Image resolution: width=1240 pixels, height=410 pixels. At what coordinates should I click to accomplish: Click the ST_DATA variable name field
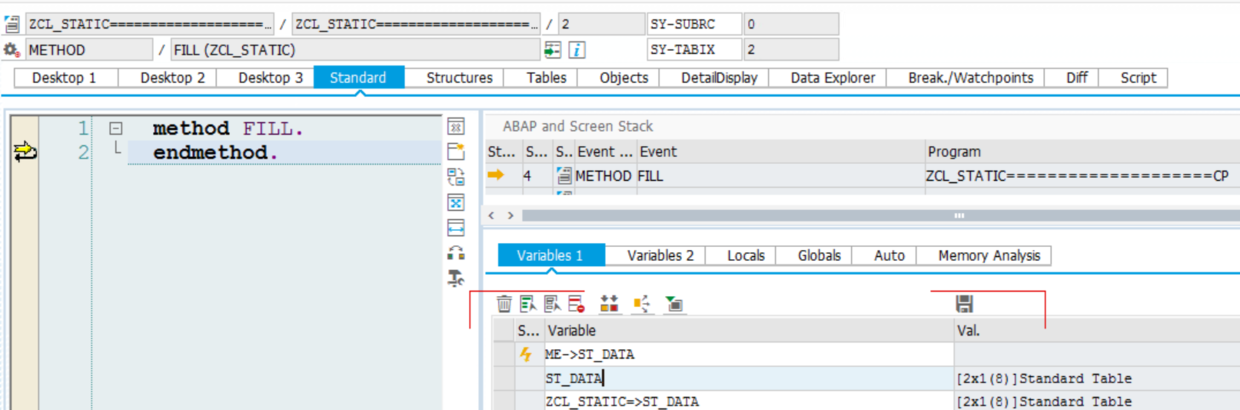pos(749,378)
